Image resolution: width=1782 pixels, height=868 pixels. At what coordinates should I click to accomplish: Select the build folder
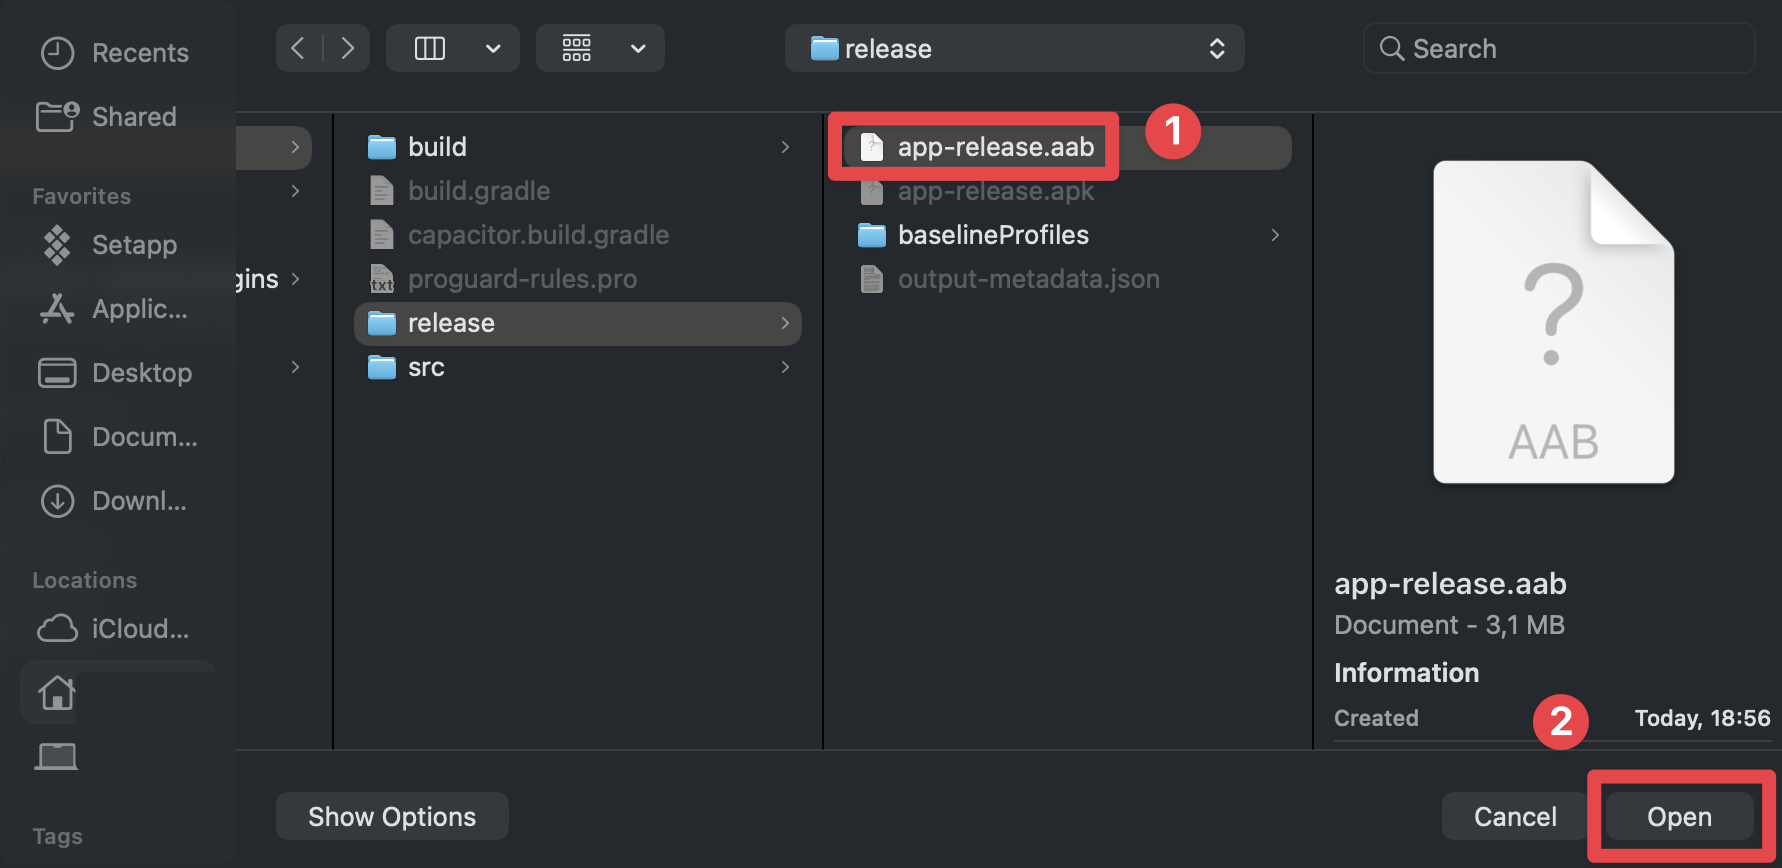pos(577,147)
